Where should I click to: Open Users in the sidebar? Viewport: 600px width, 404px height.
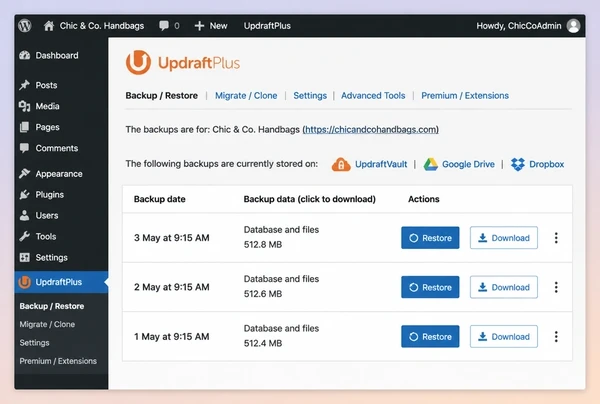click(47, 215)
